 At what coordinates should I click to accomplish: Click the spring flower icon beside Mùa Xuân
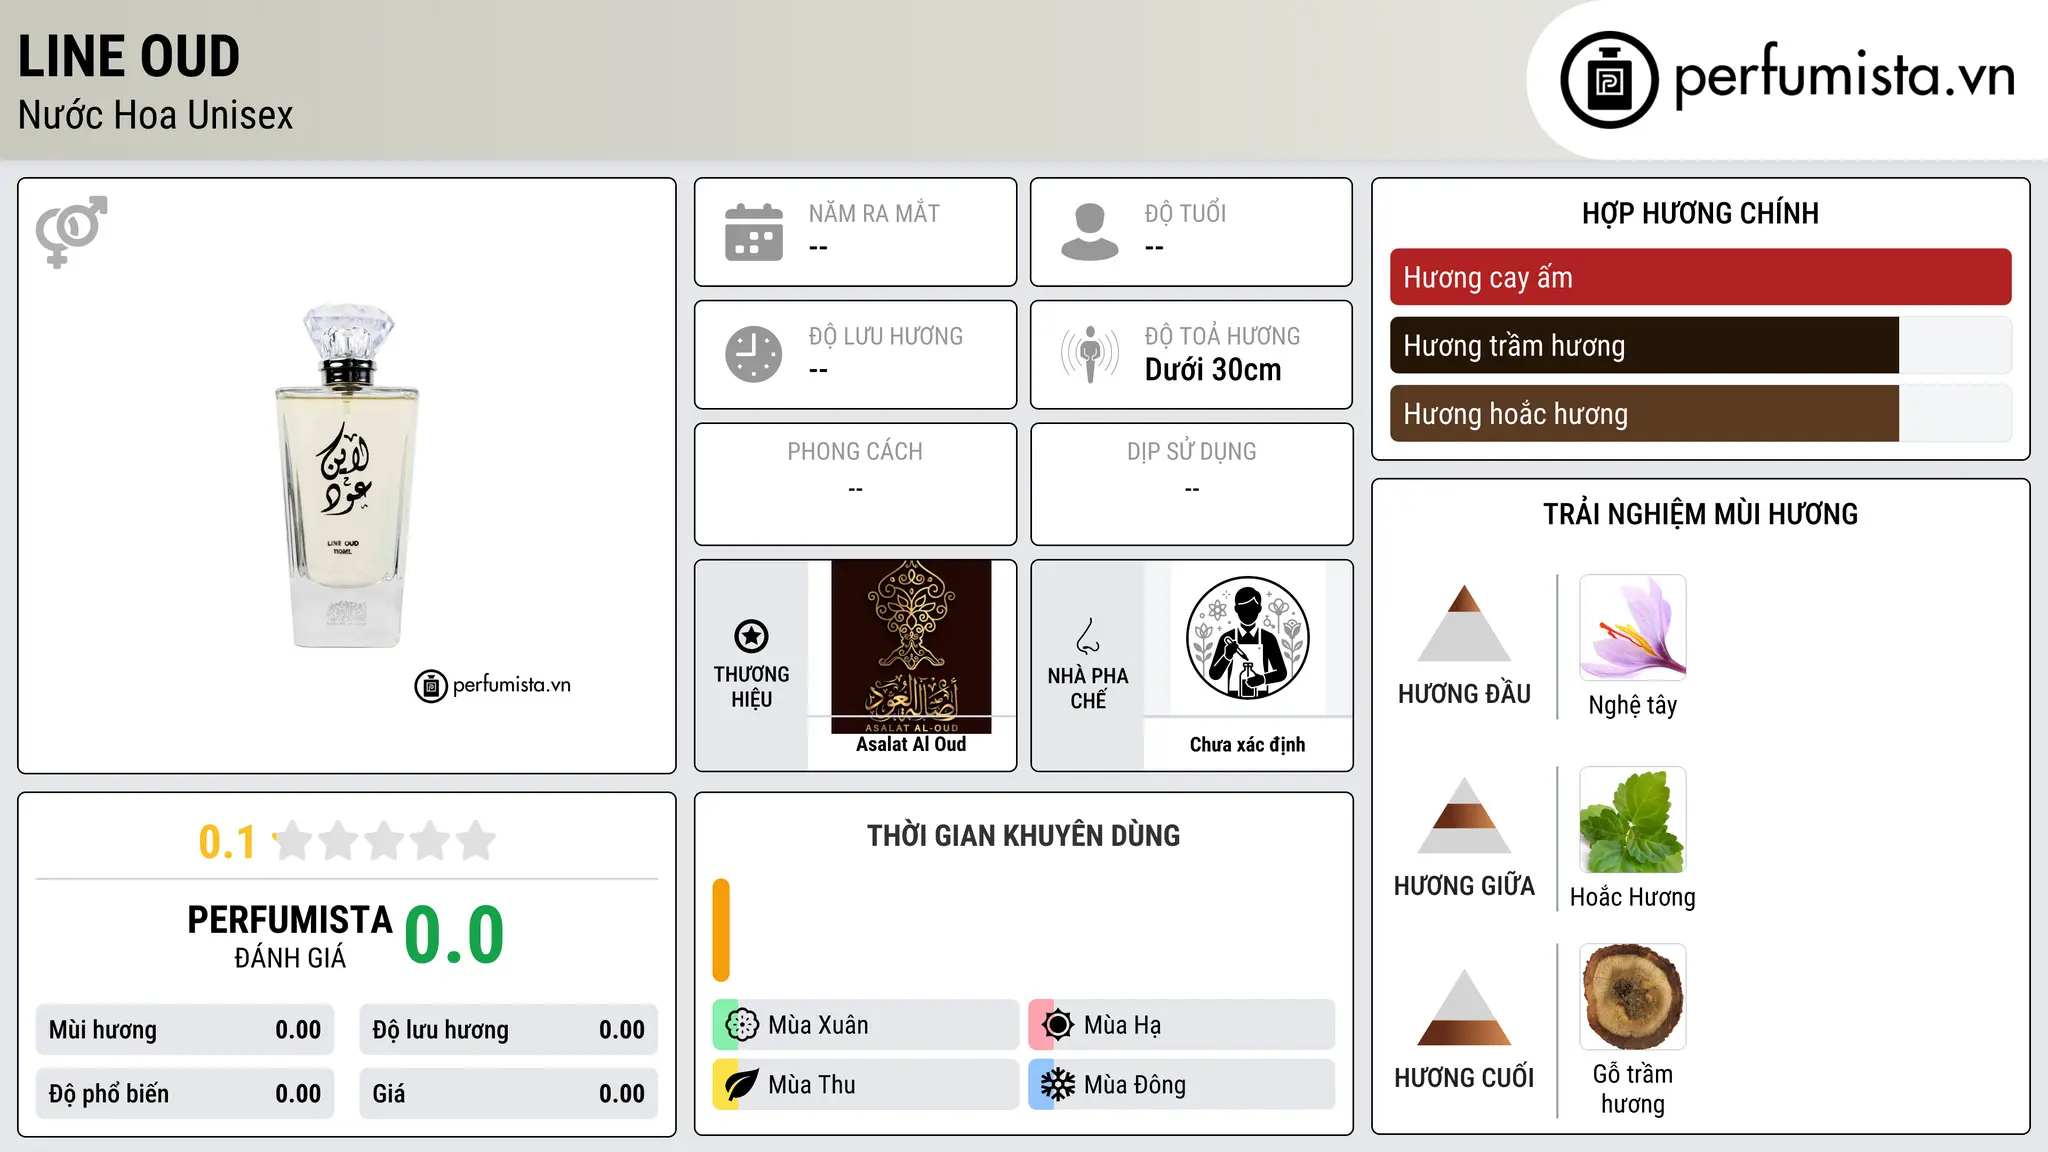pos(742,1025)
